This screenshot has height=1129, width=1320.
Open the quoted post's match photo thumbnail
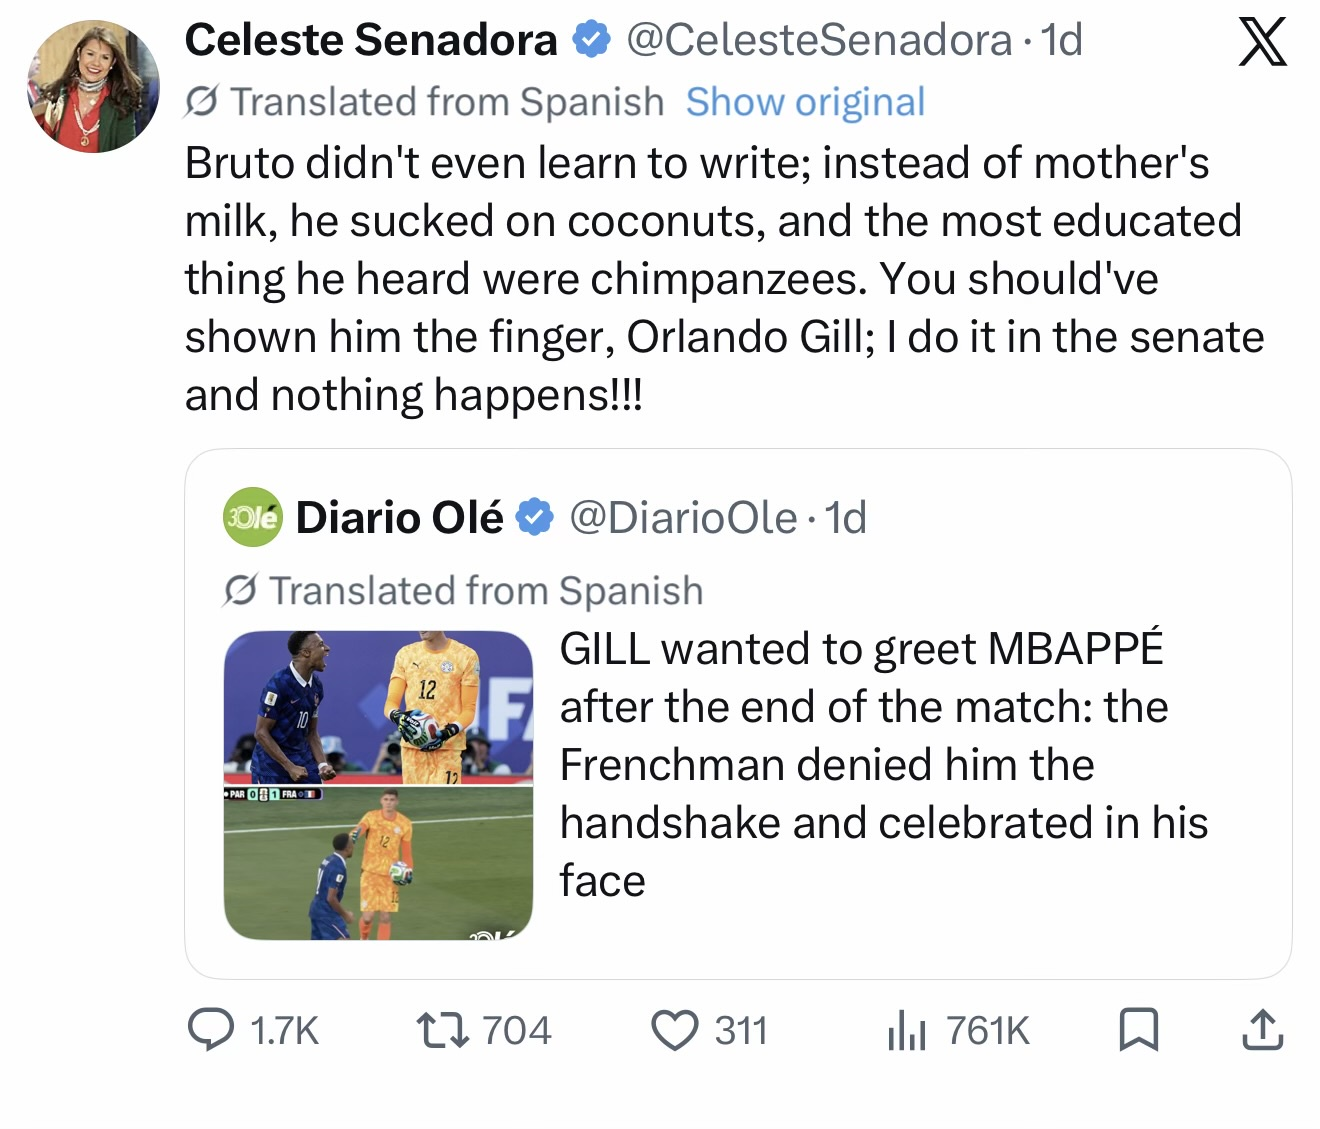pyautogui.click(x=378, y=785)
